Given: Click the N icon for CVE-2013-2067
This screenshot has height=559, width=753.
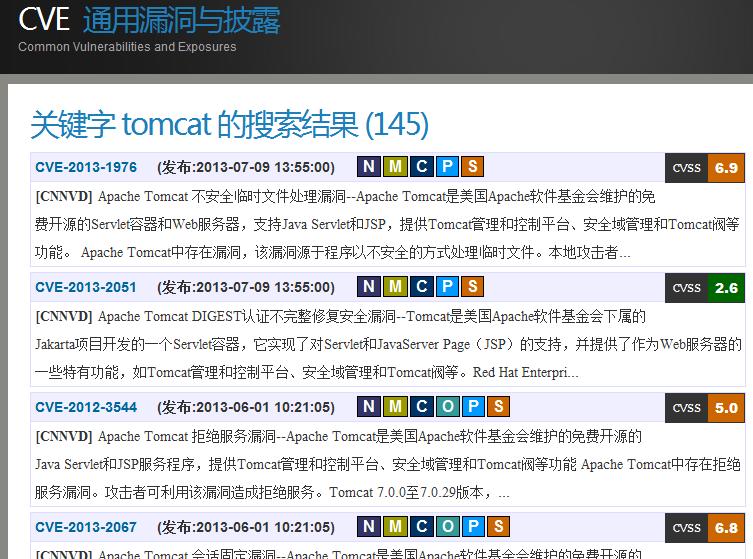Looking at the screenshot, I should pyautogui.click(x=369, y=527).
